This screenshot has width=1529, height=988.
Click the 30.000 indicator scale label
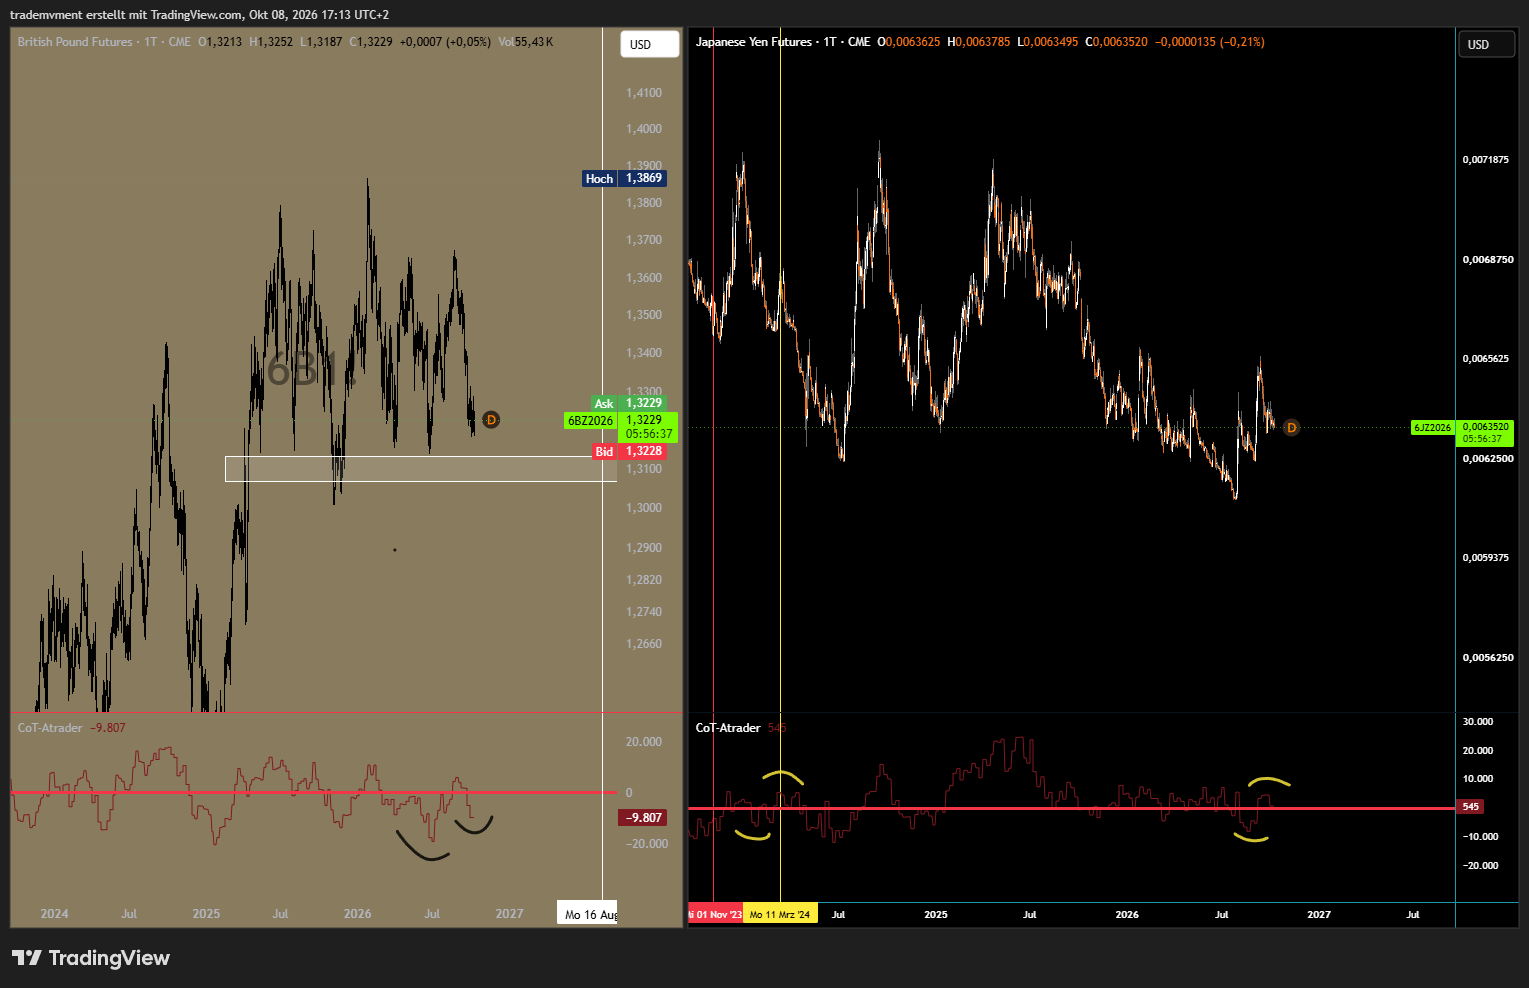1478,721
